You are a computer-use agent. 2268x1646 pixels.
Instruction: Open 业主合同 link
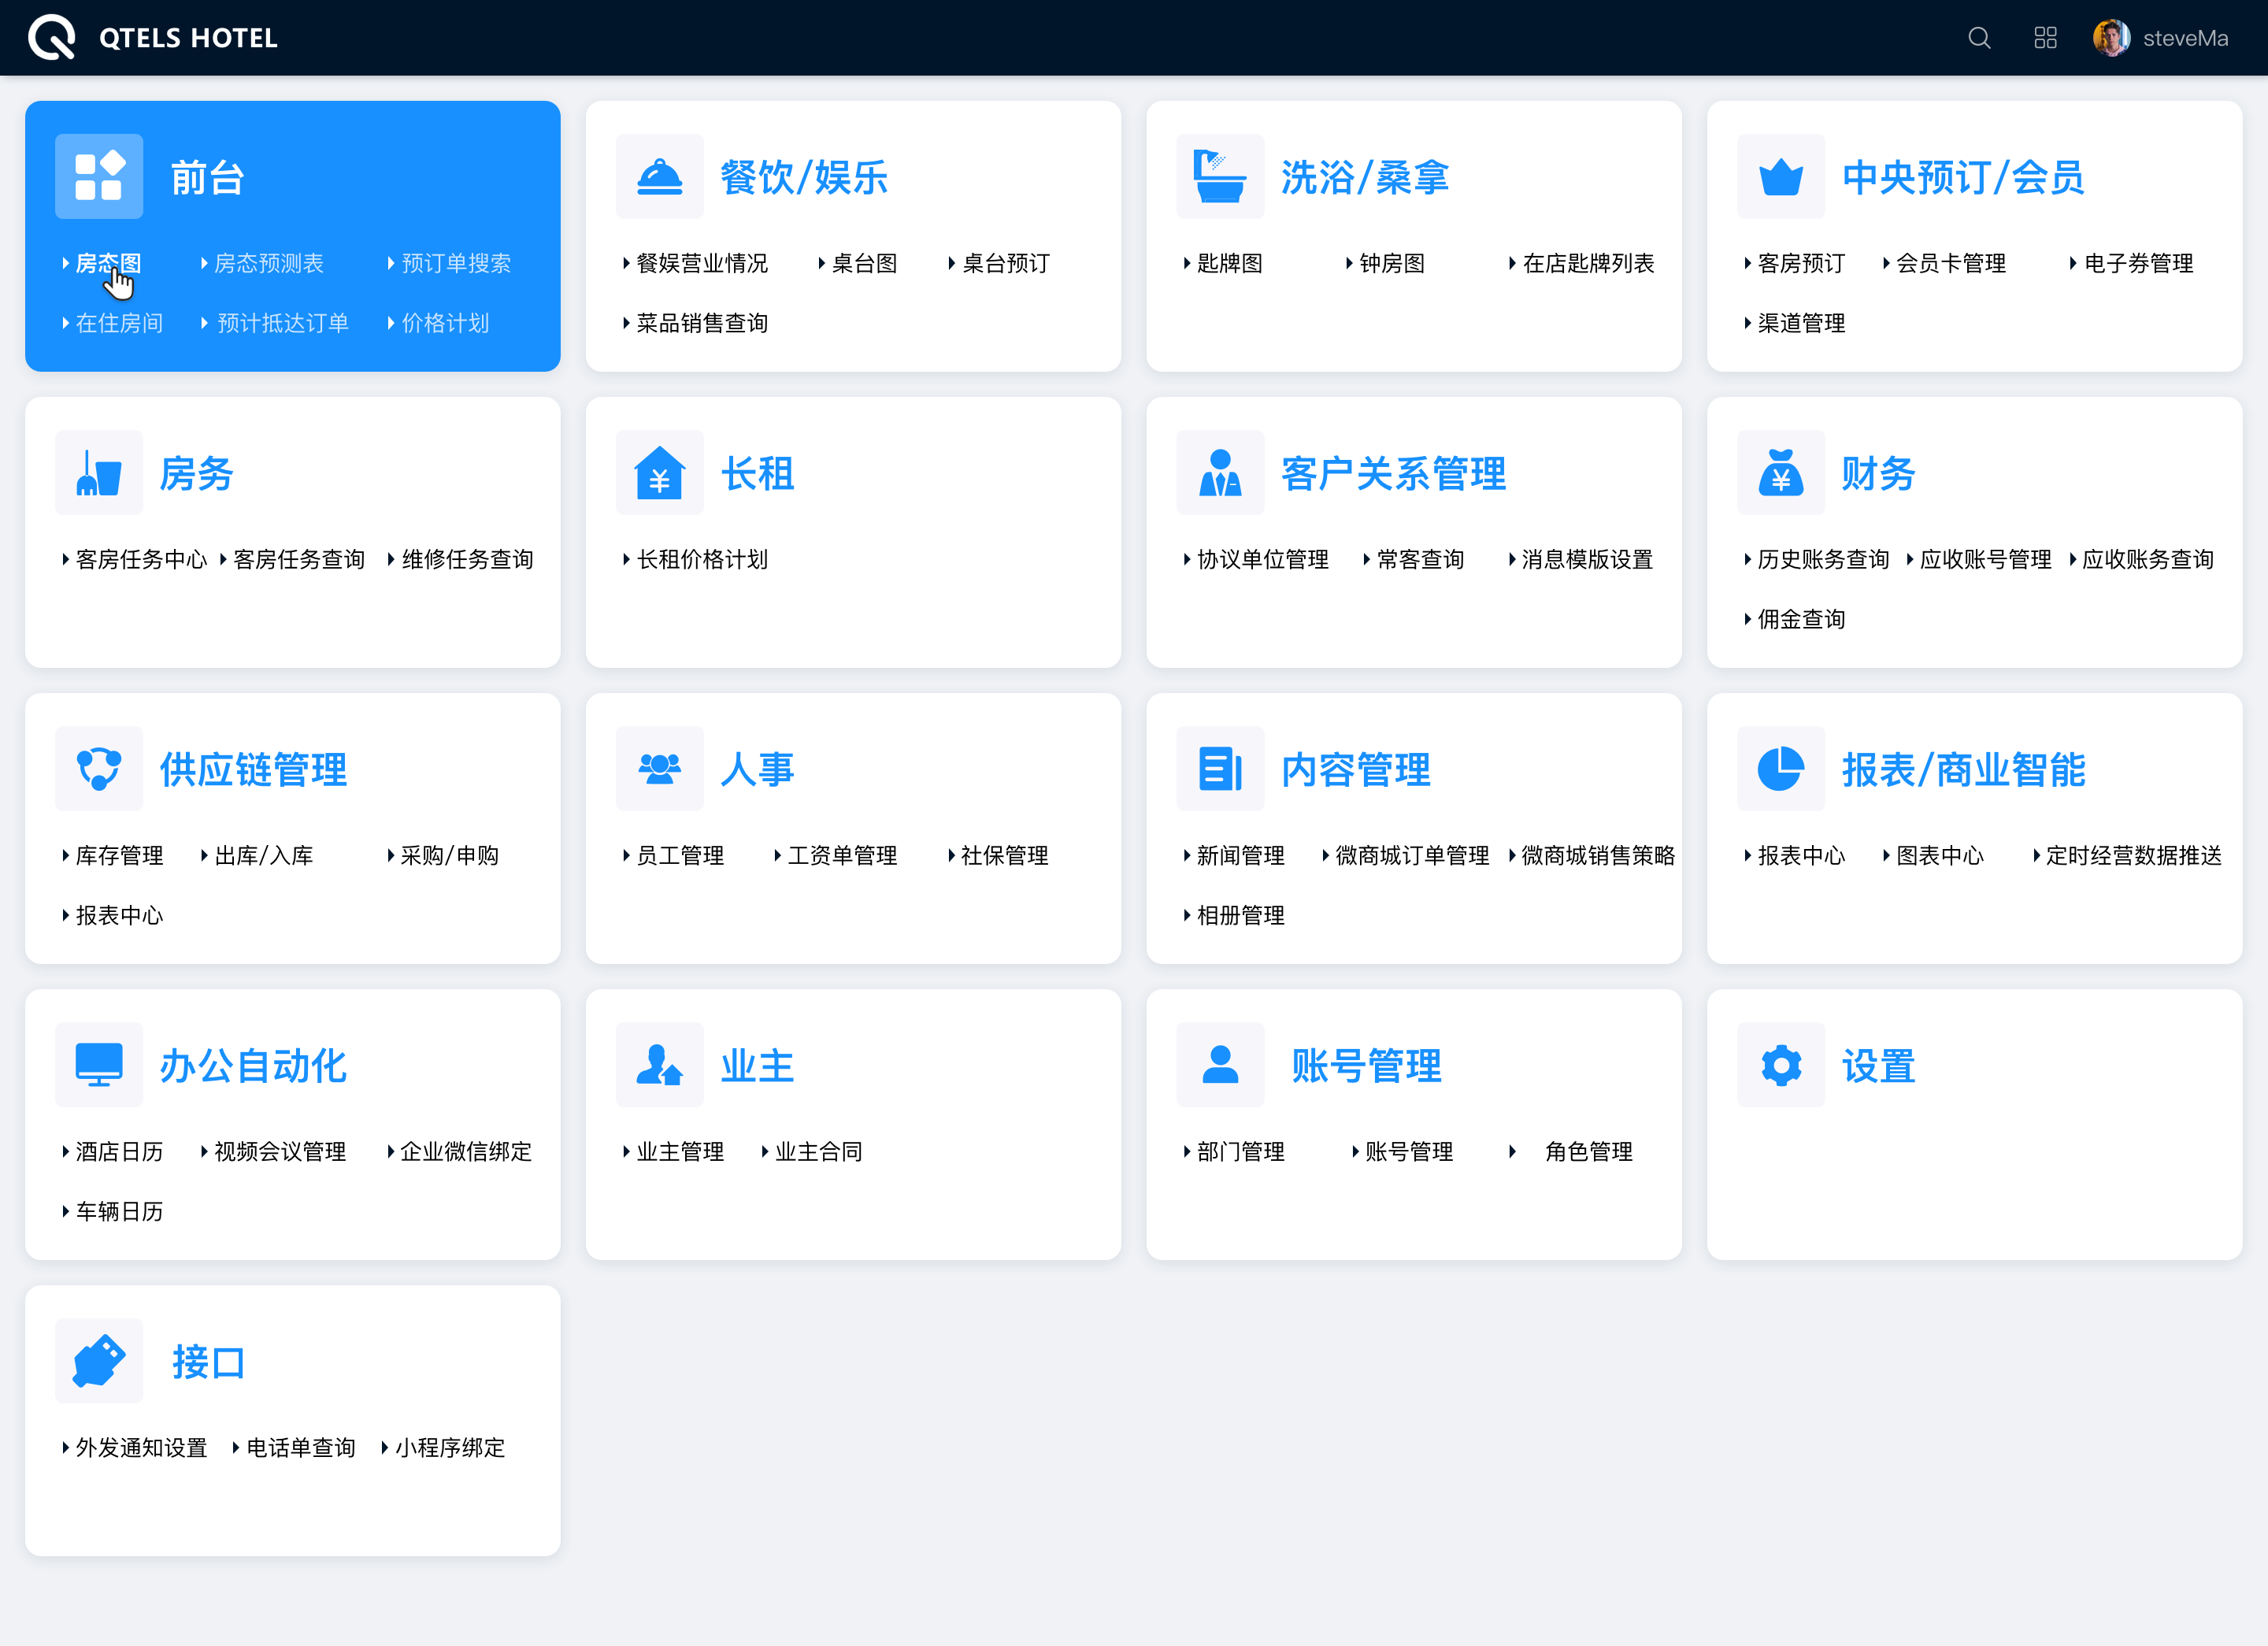coord(818,1151)
